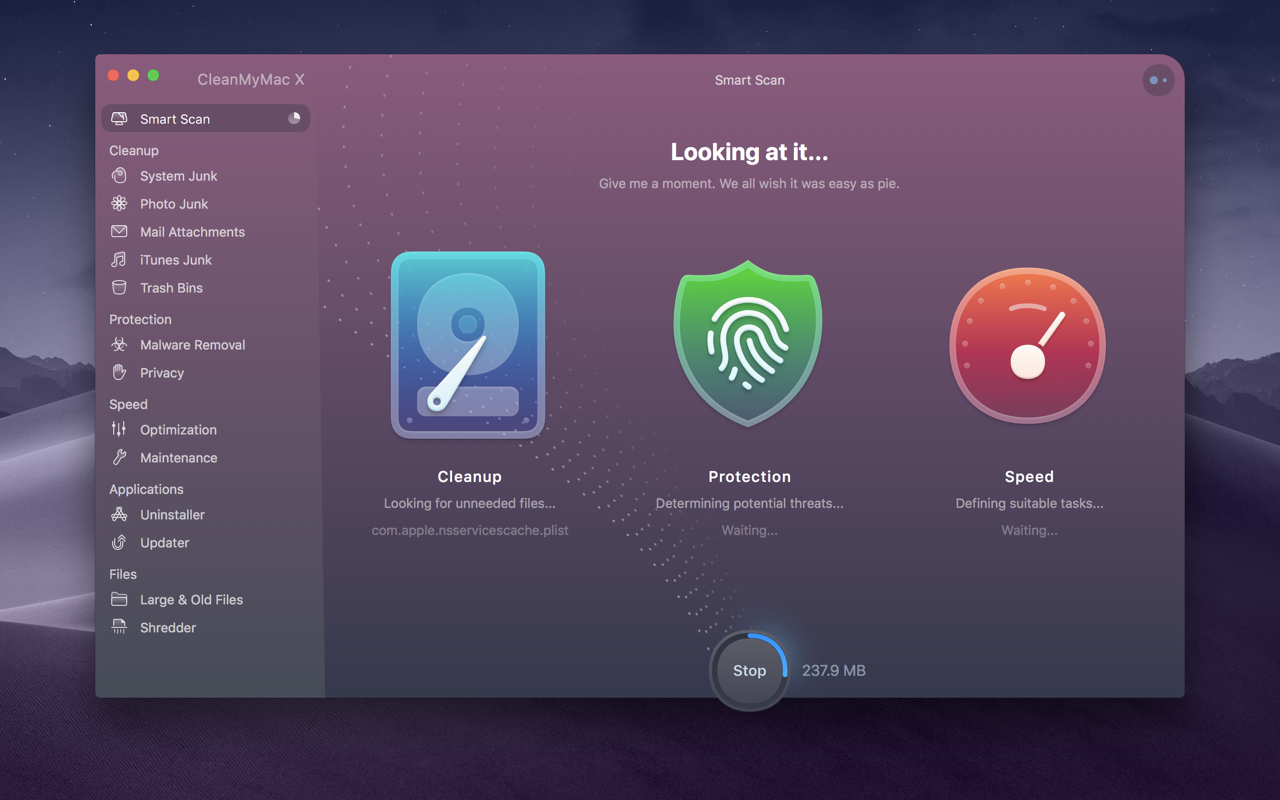The width and height of the screenshot is (1280, 800).
Task: Click the Speed gauge icon
Action: point(1028,345)
